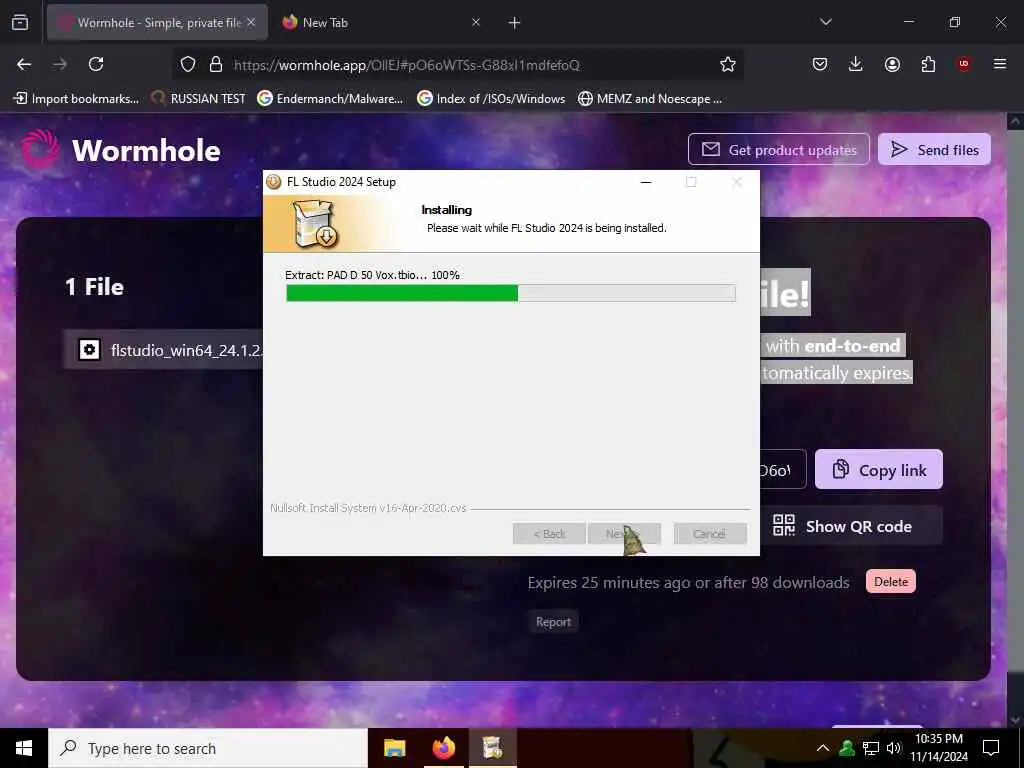Click the flstudio file gear icon

point(89,350)
